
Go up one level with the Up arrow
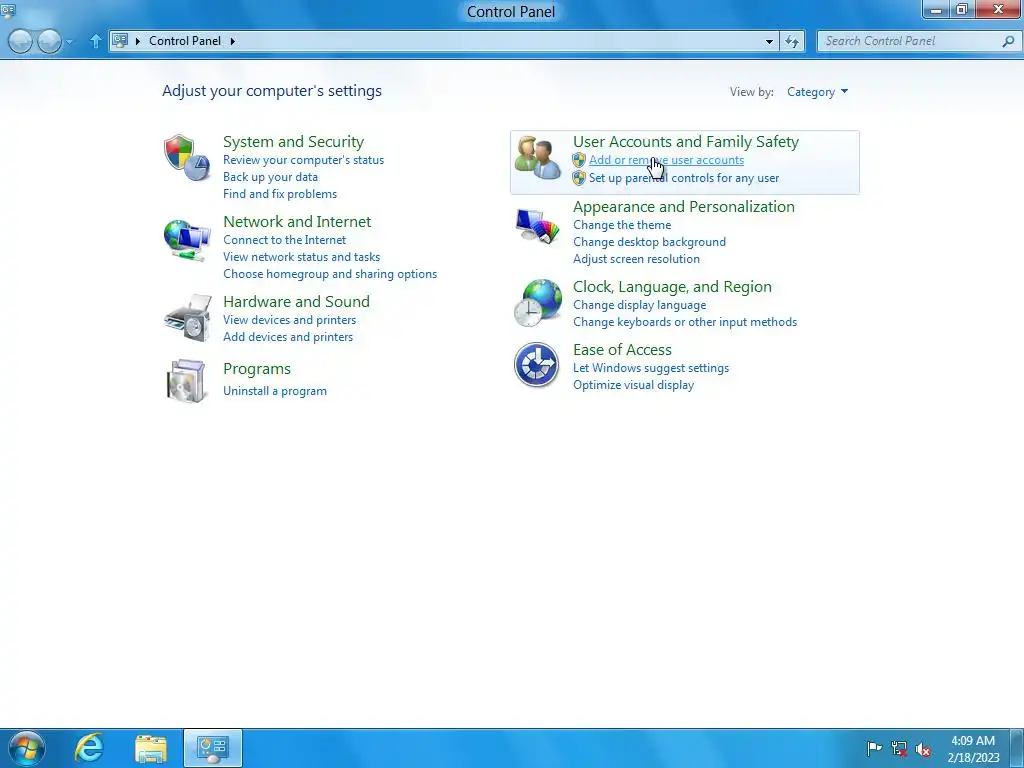point(95,41)
